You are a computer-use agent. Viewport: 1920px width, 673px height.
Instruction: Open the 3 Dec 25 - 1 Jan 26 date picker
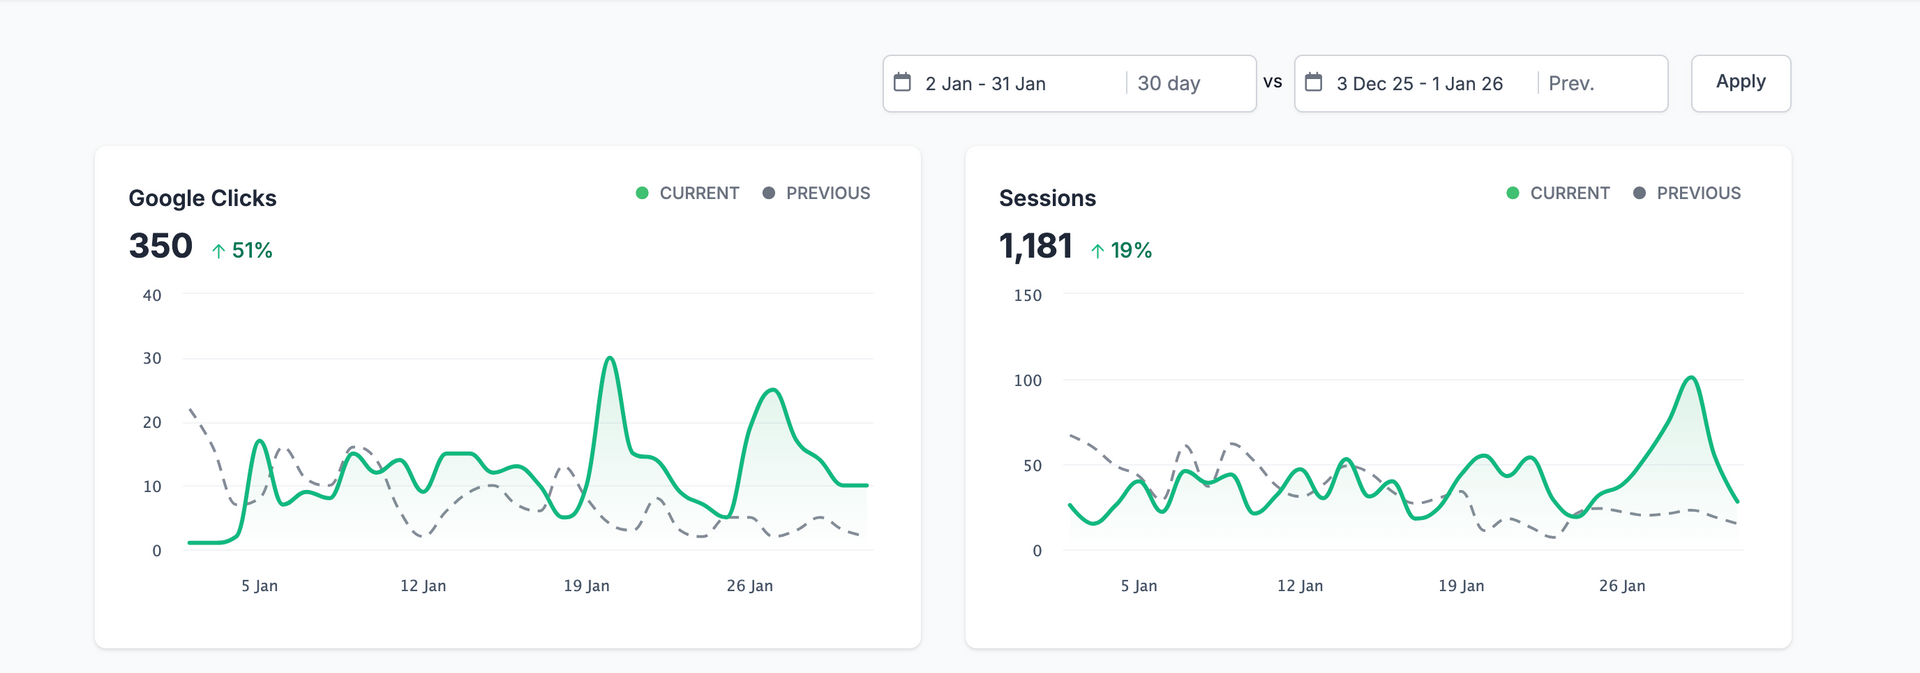click(1419, 84)
